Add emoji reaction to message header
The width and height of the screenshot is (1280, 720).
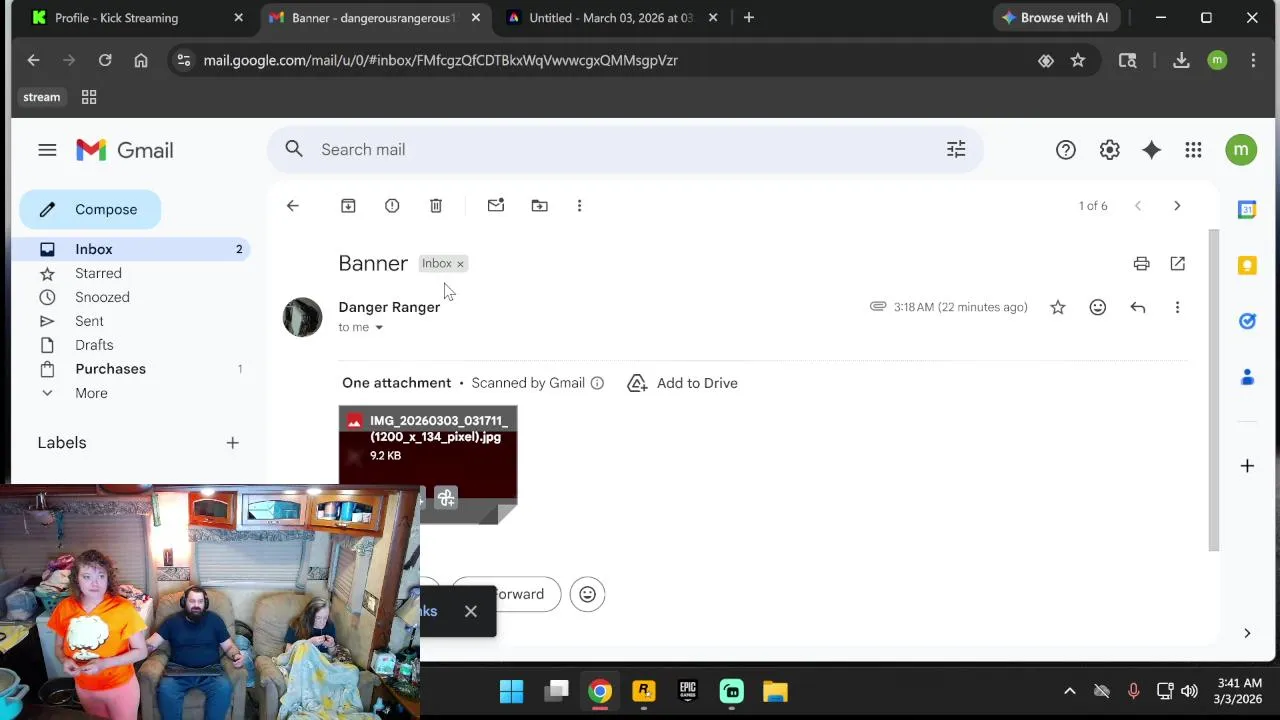[x=1098, y=307]
